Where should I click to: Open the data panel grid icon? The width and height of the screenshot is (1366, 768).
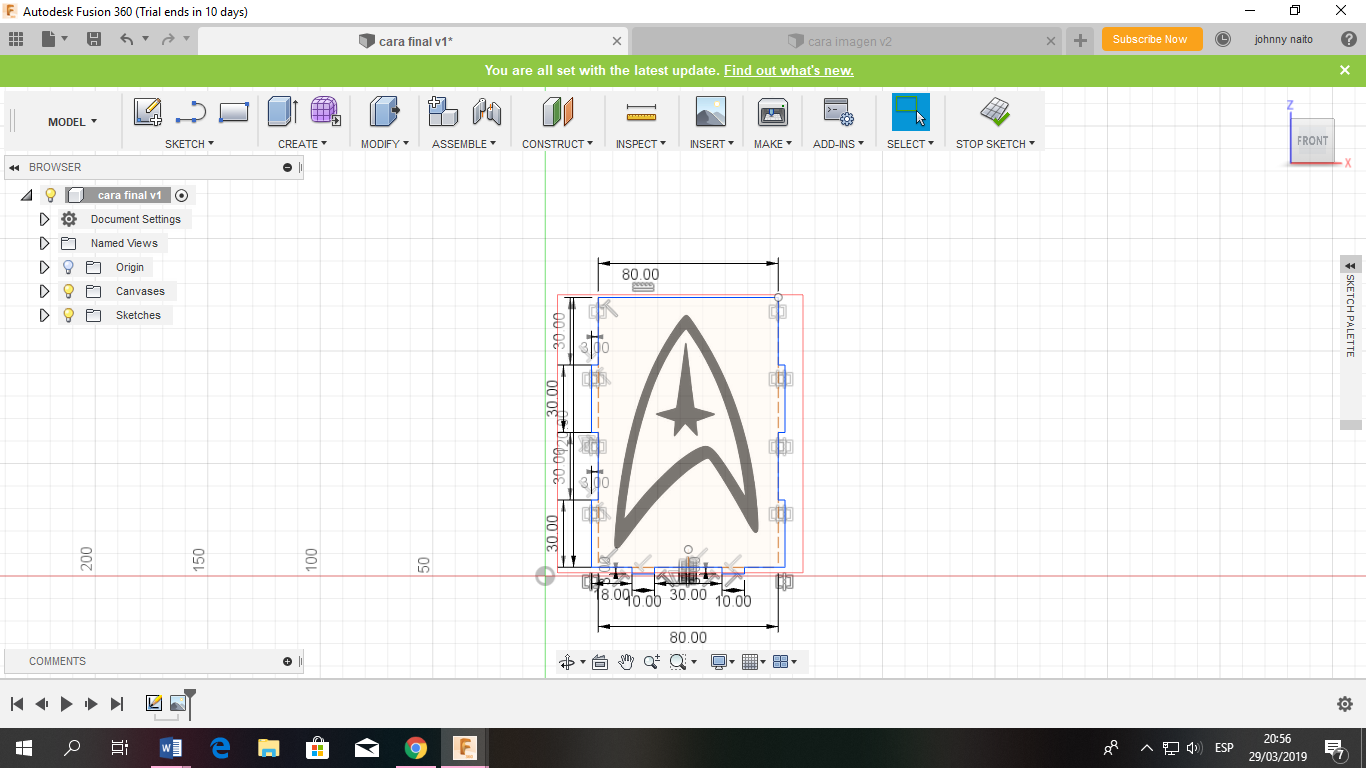(16, 39)
